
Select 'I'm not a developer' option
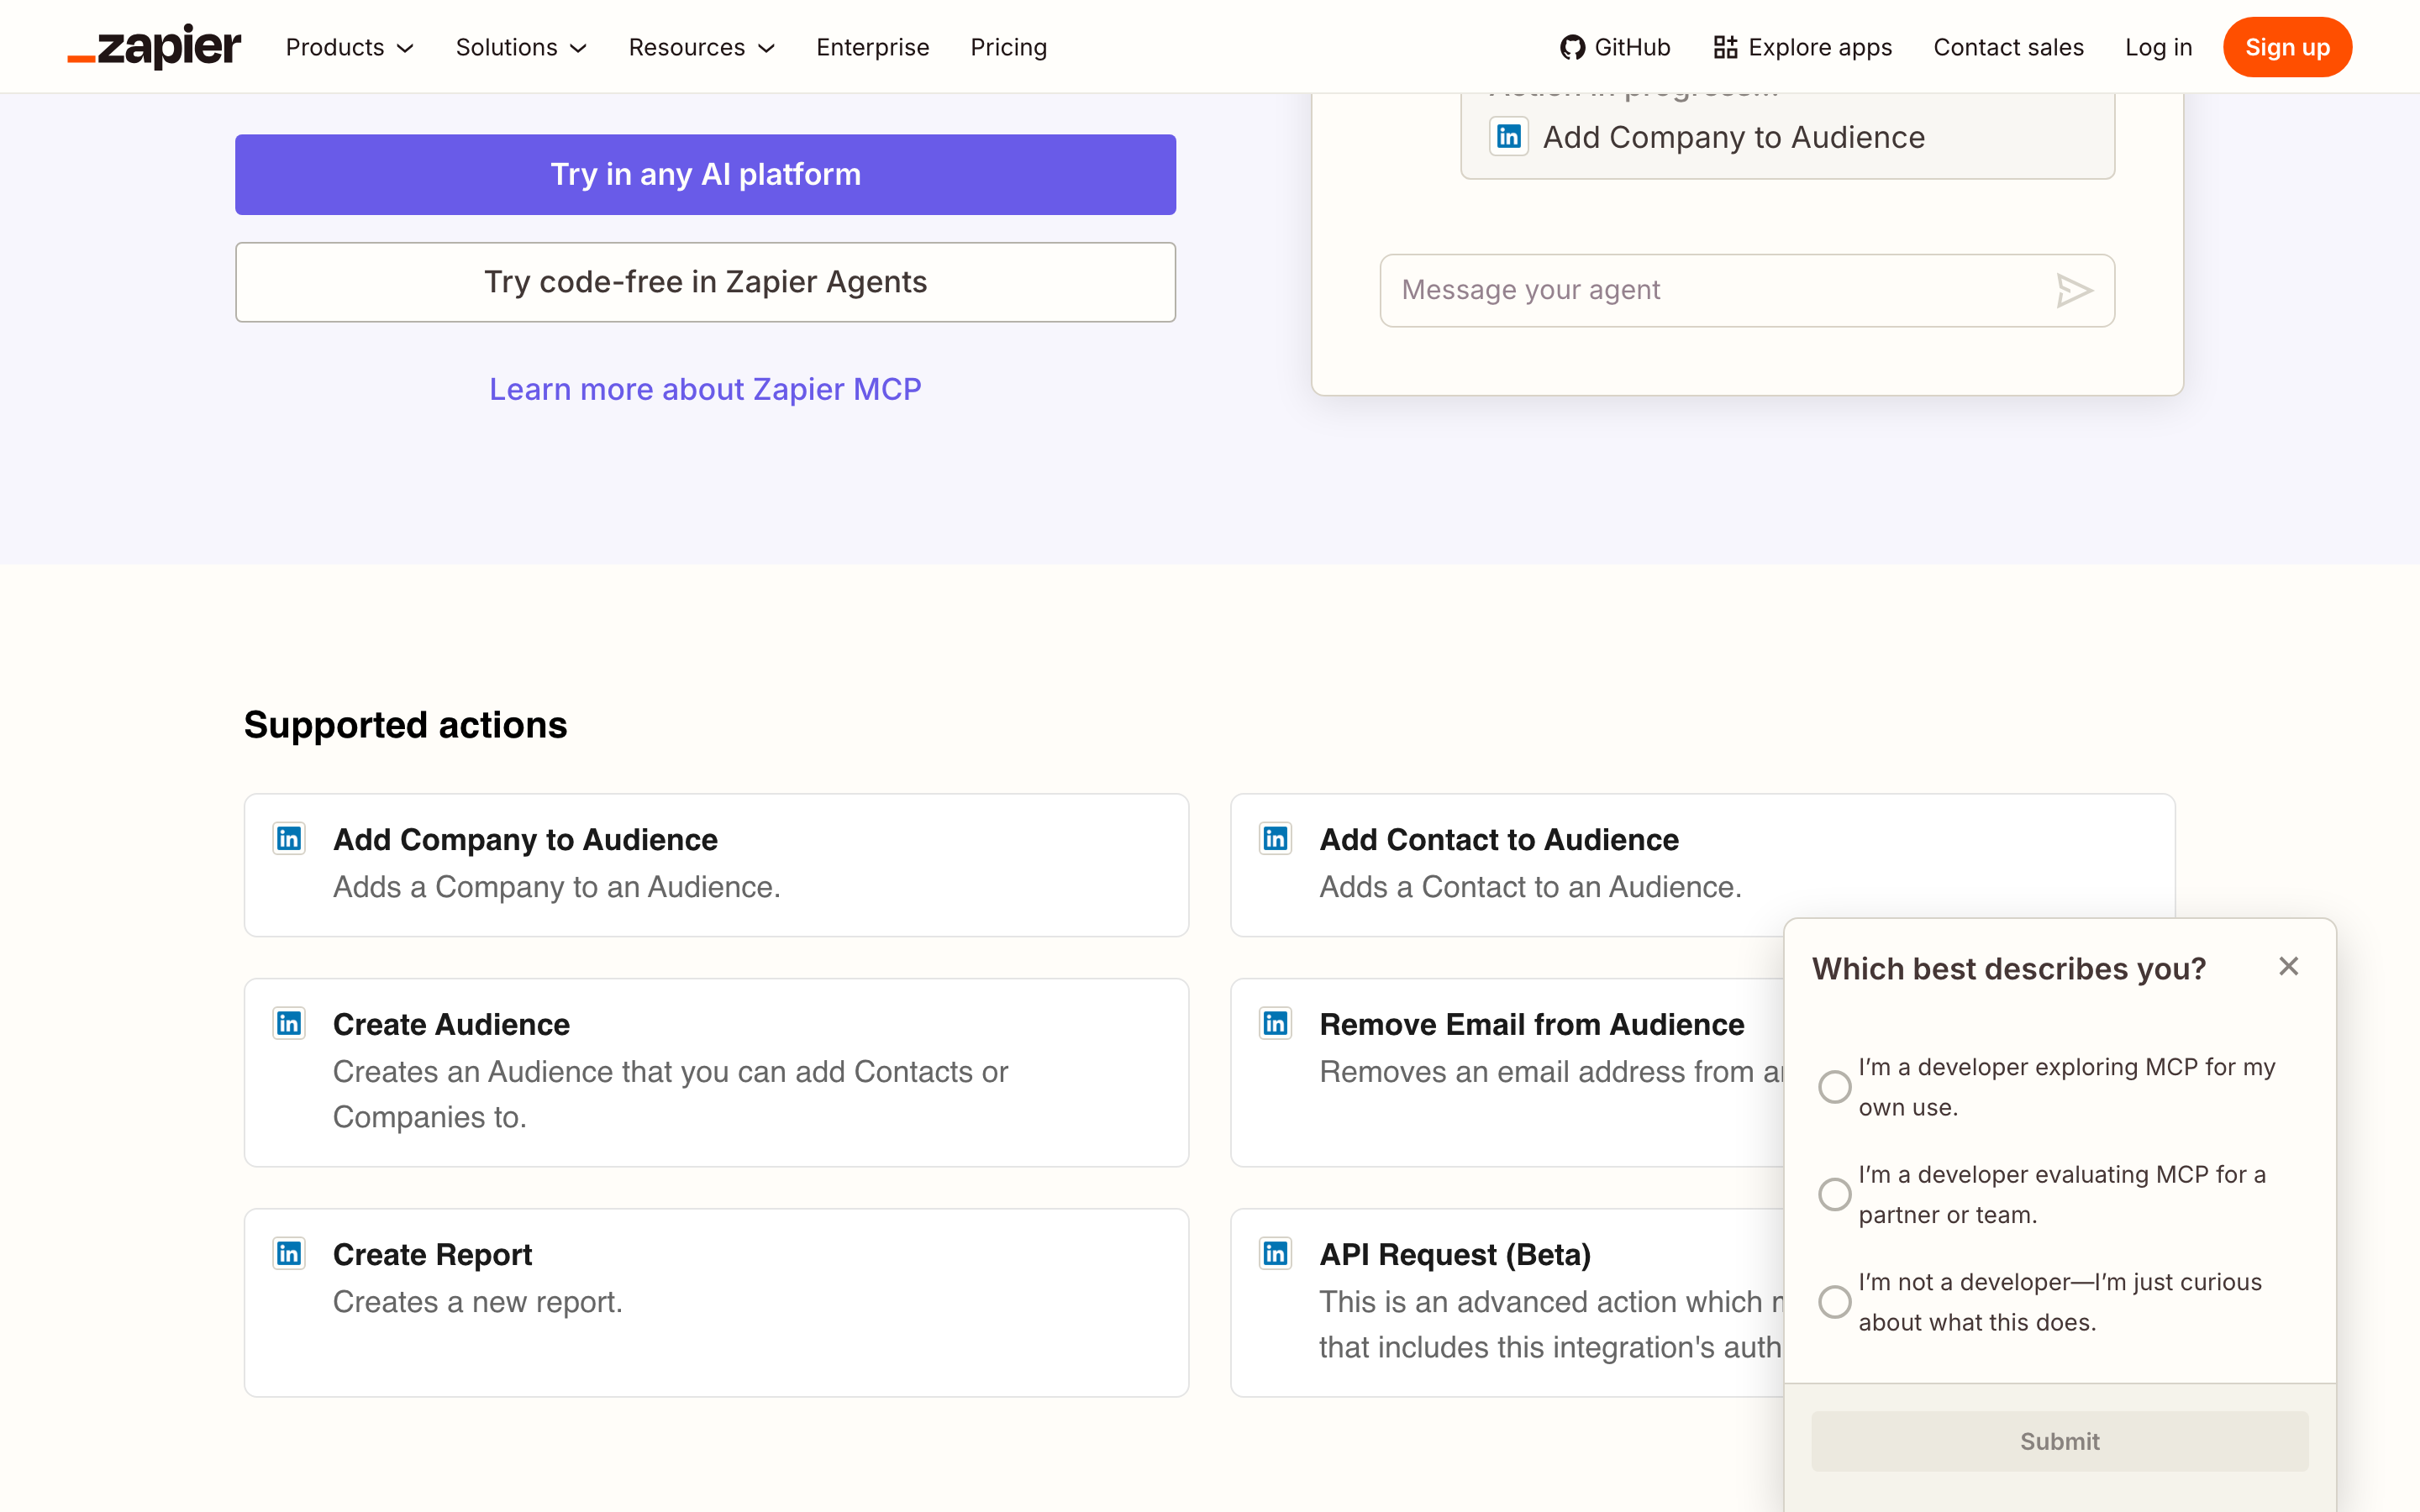1834,1302
